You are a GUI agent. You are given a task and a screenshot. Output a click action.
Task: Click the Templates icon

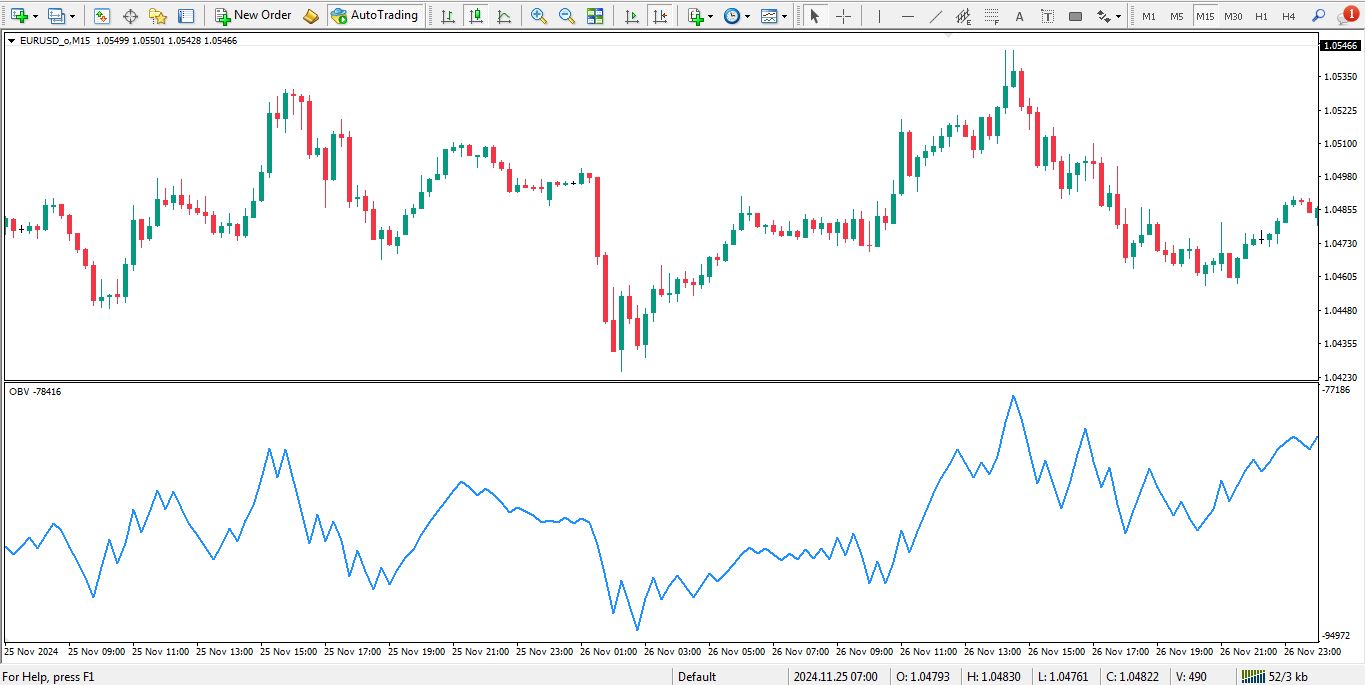(768, 16)
